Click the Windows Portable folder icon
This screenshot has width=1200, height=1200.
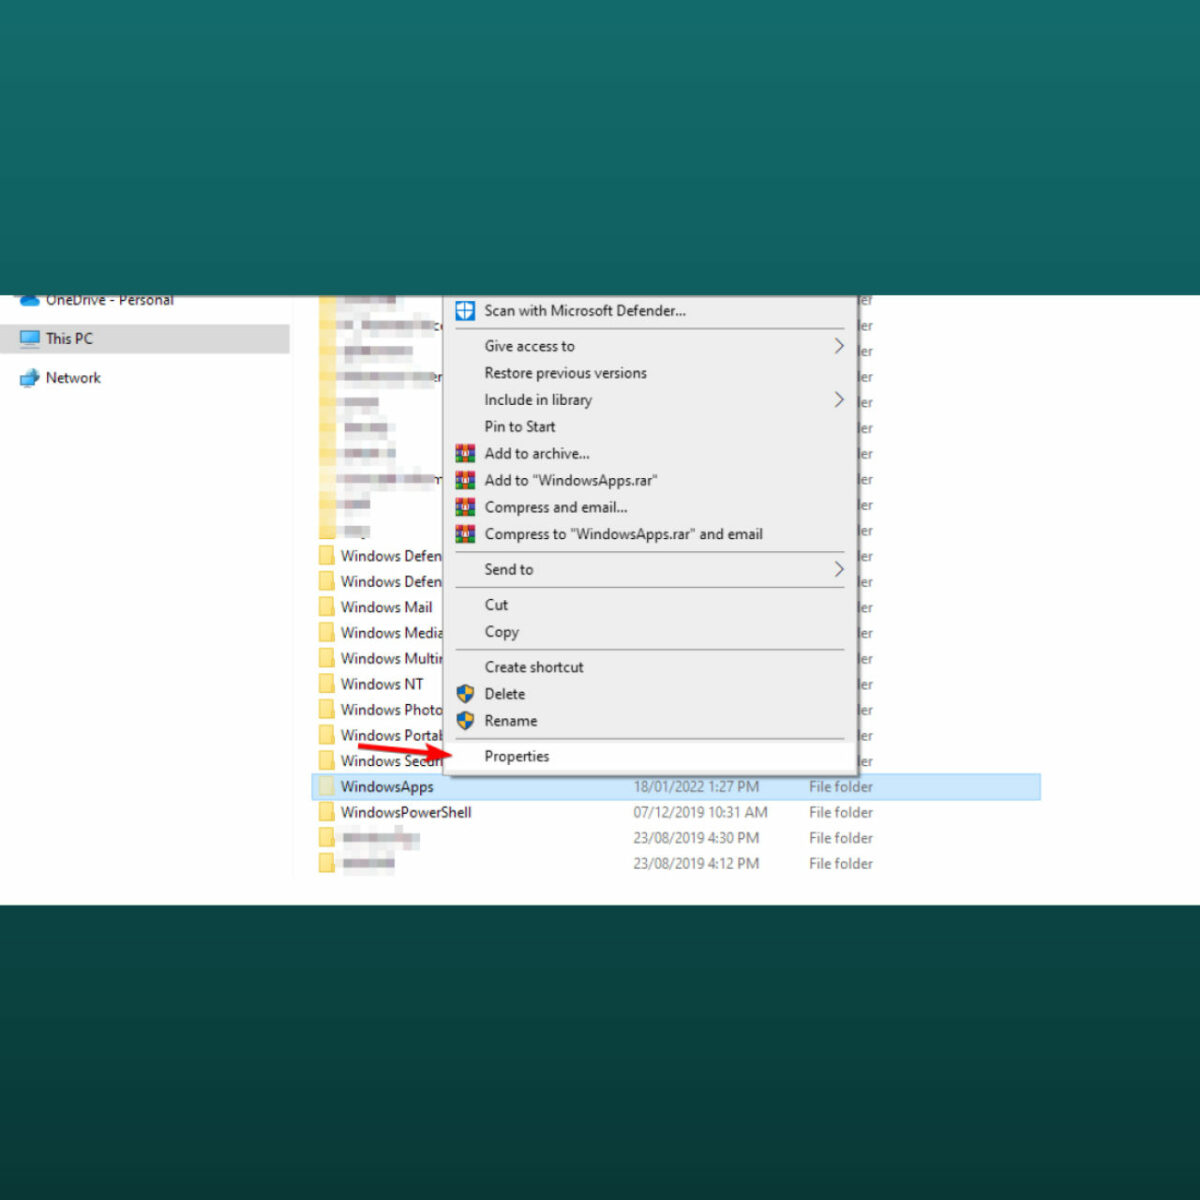pos(327,736)
